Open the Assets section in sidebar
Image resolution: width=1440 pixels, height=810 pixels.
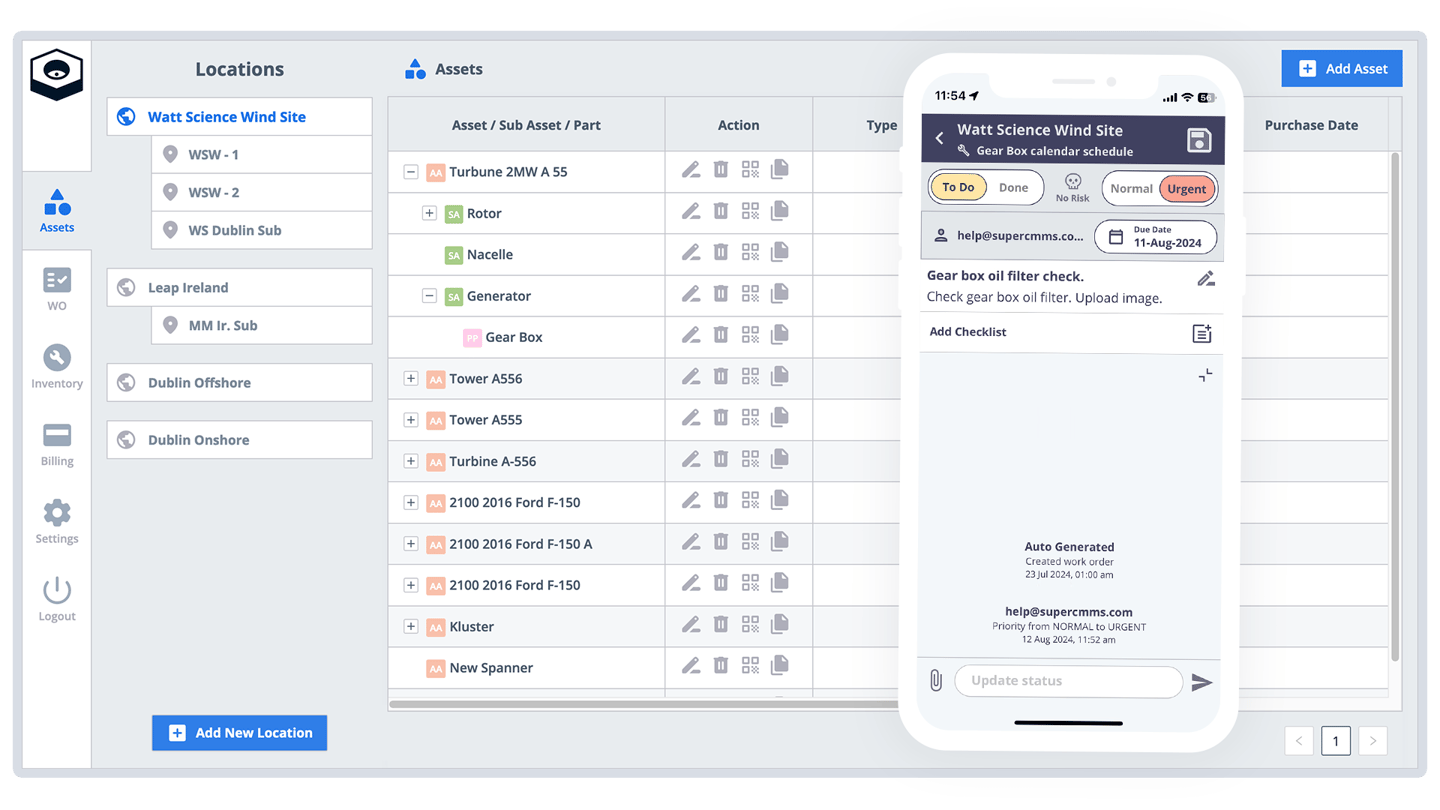(x=57, y=211)
